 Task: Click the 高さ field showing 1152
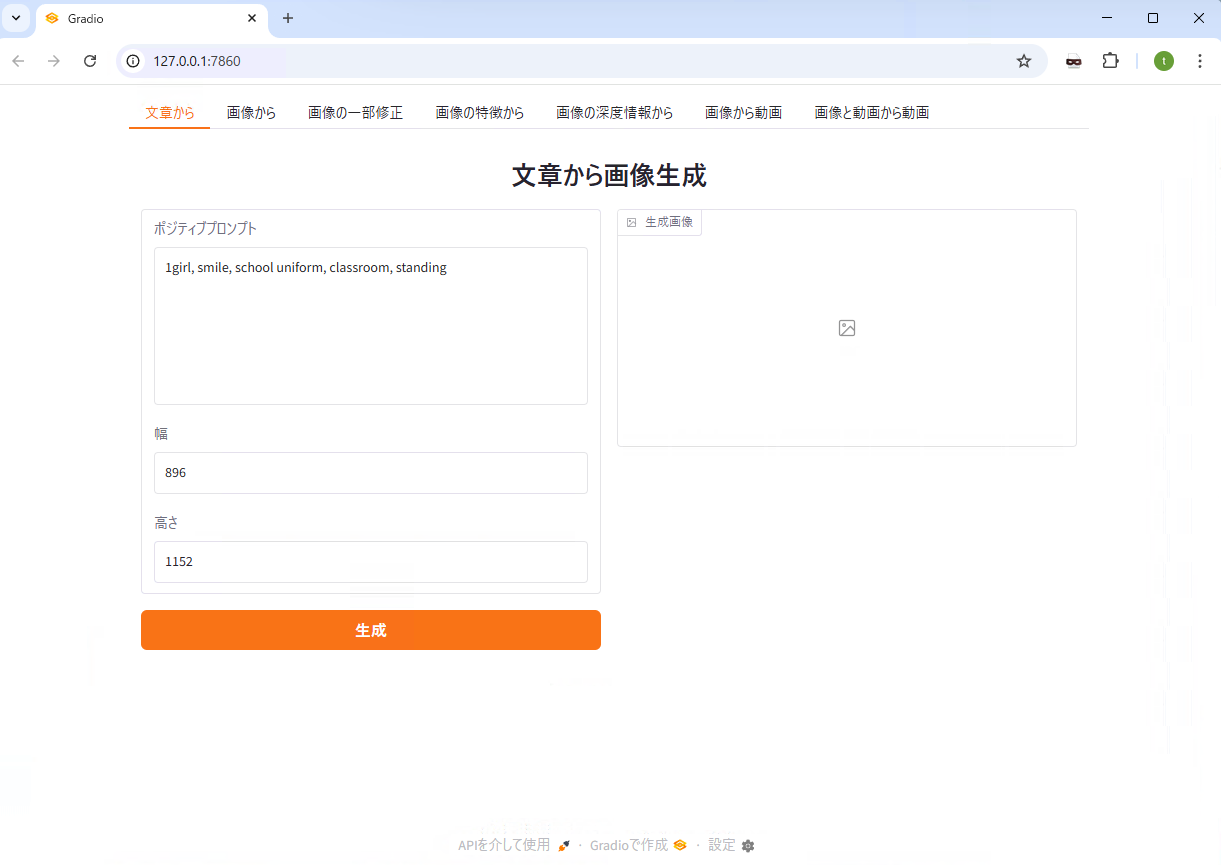click(x=371, y=562)
